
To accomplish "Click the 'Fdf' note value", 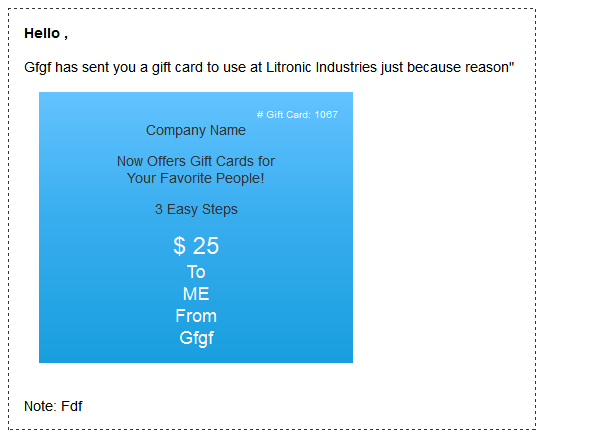I will click(72, 406).
